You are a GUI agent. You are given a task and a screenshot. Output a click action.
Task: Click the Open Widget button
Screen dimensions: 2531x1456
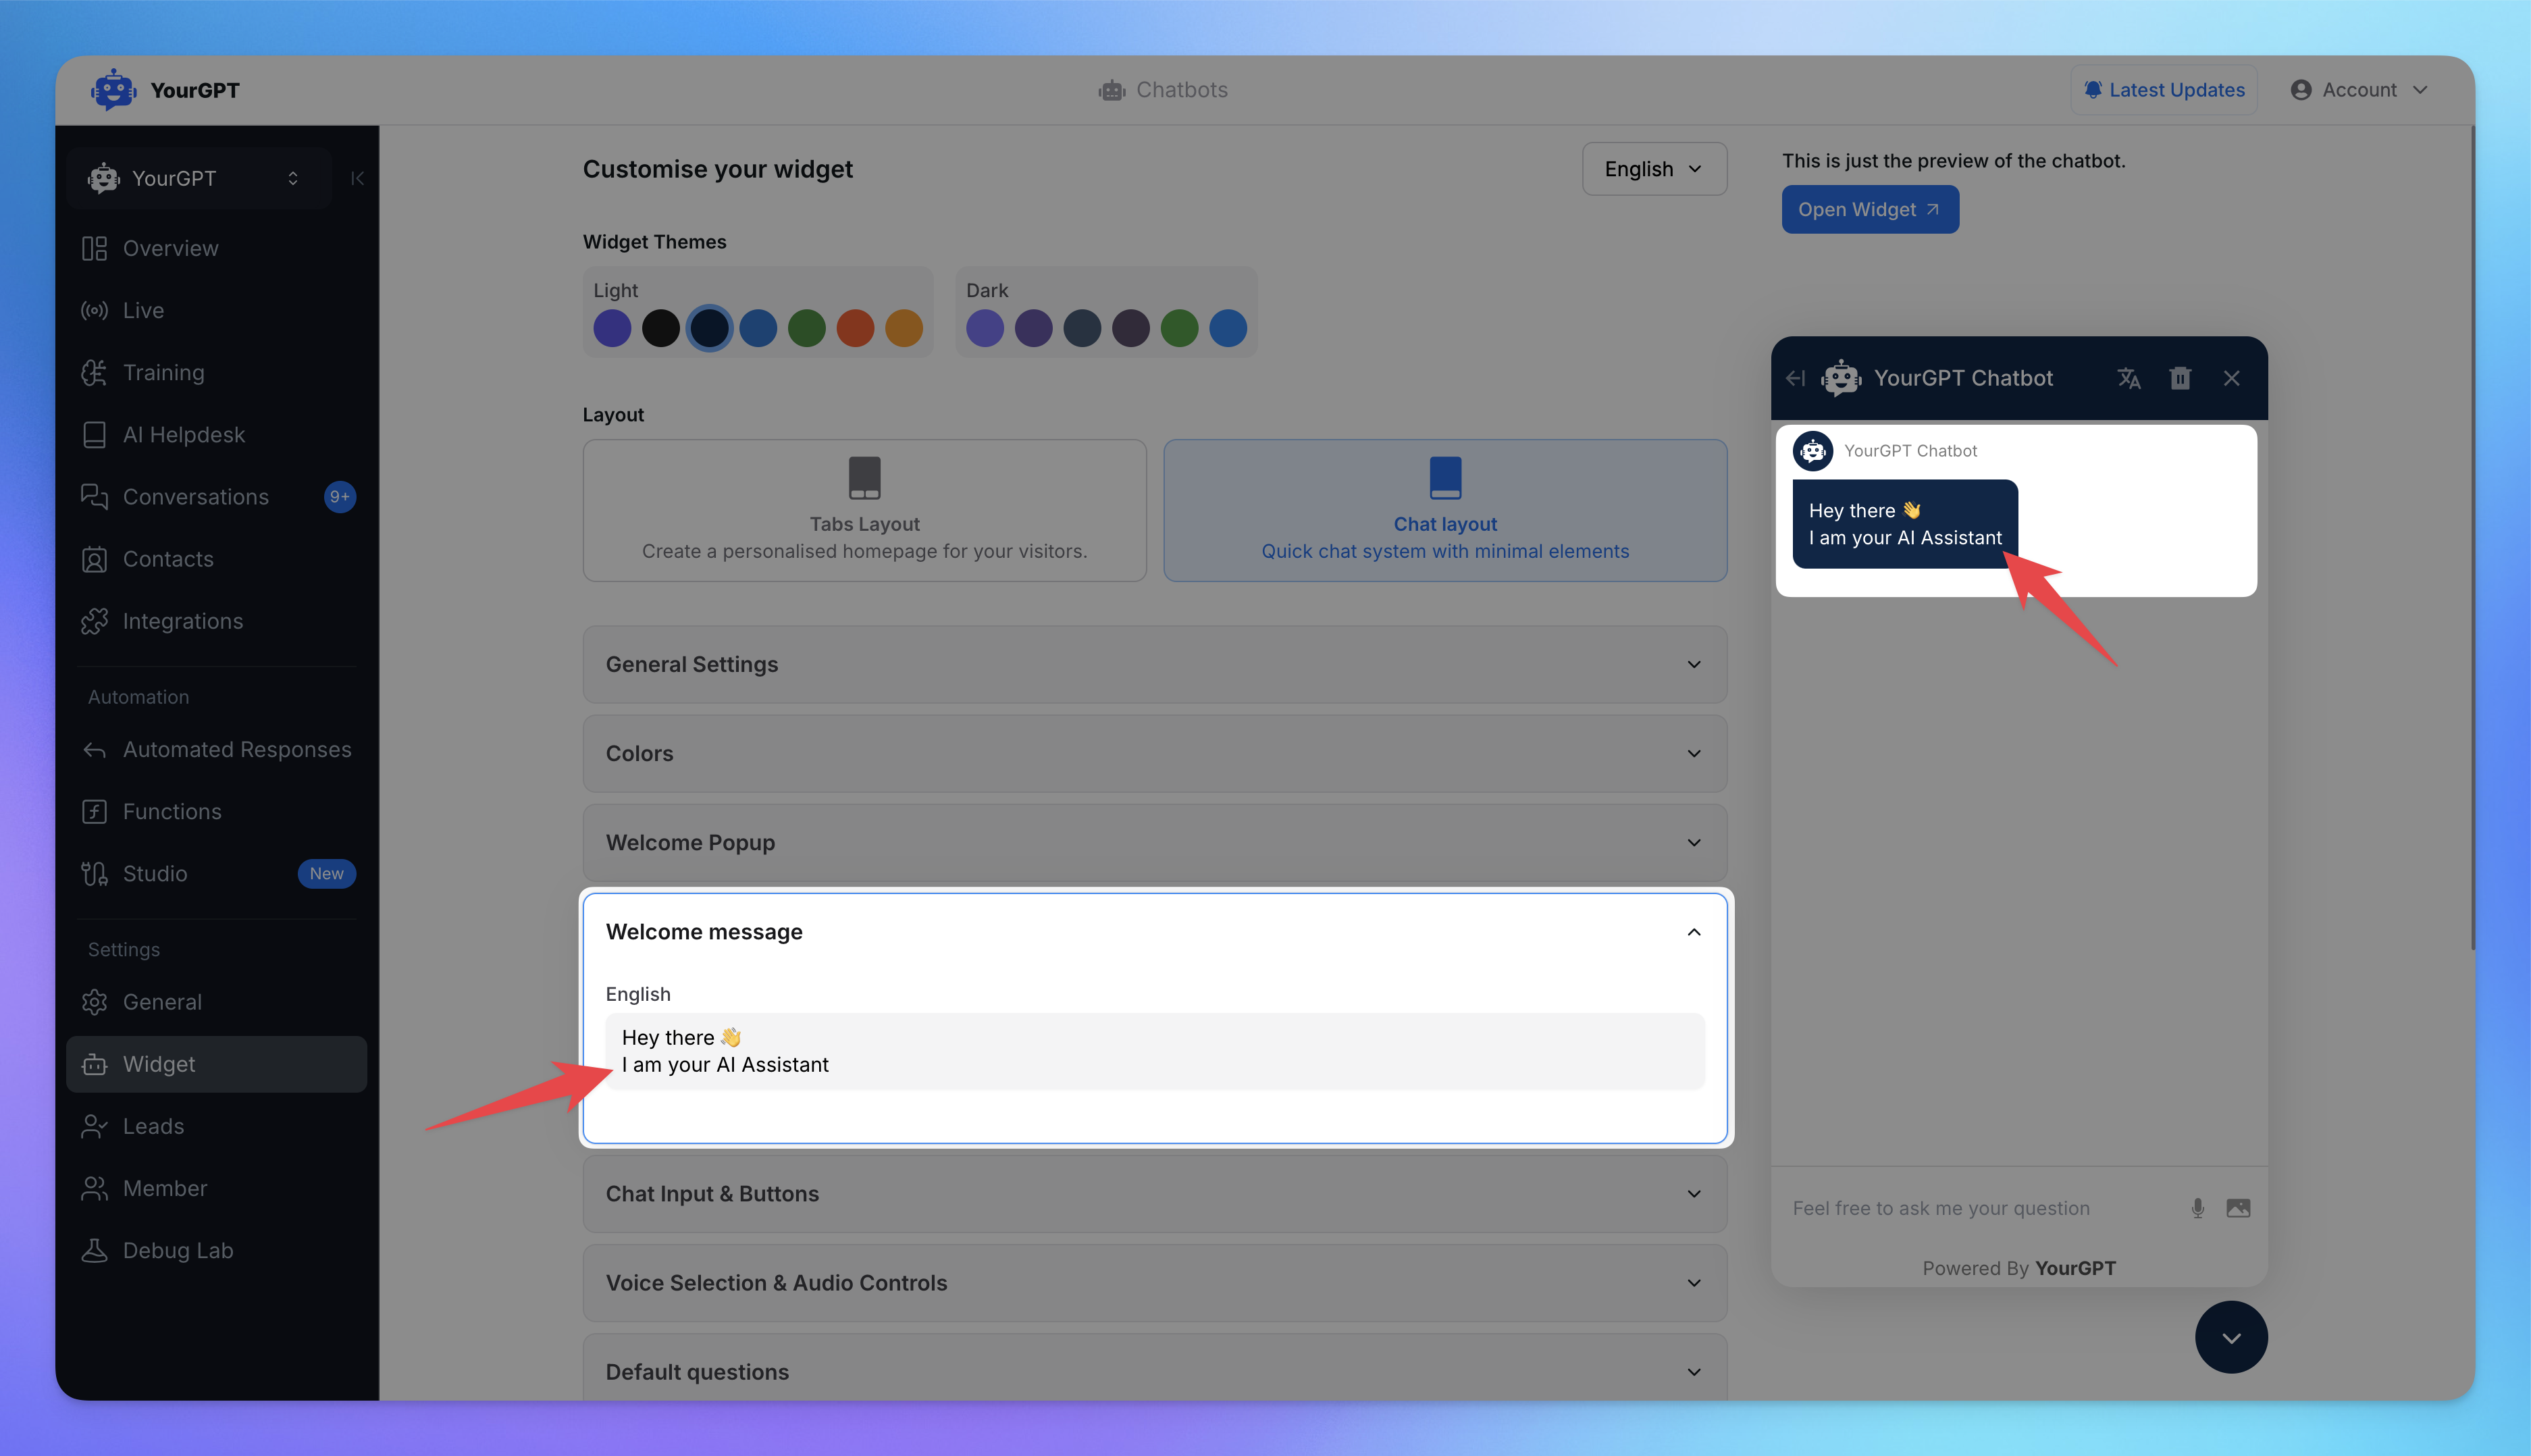(x=1869, y=209)
